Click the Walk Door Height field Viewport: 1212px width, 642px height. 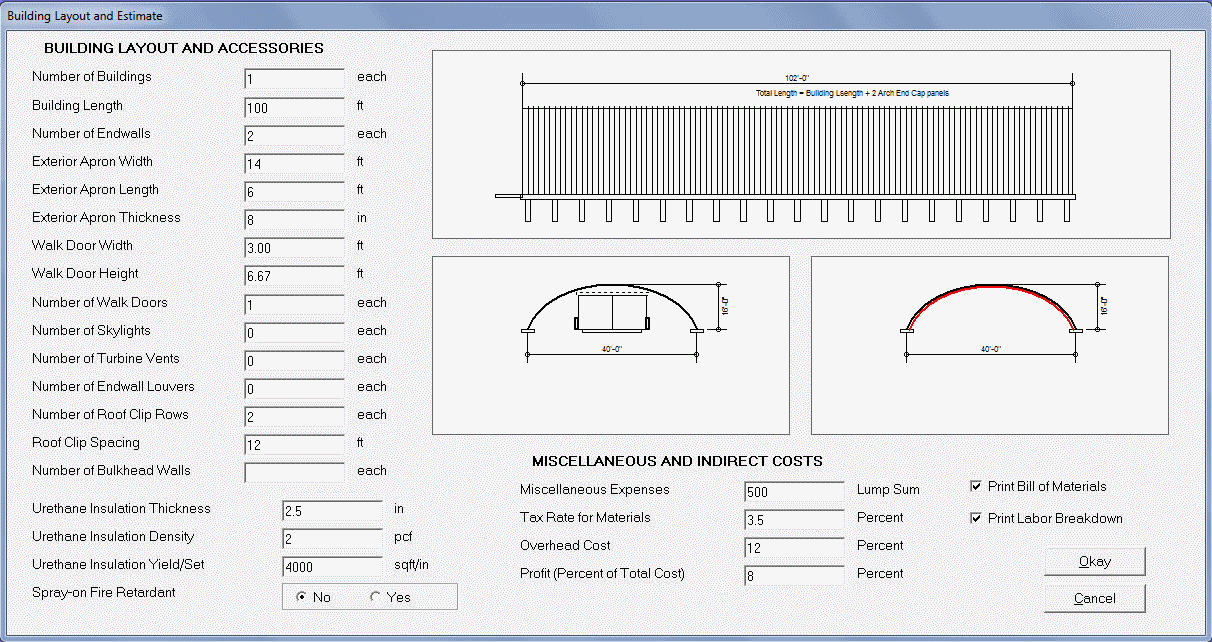click(294, 275)
